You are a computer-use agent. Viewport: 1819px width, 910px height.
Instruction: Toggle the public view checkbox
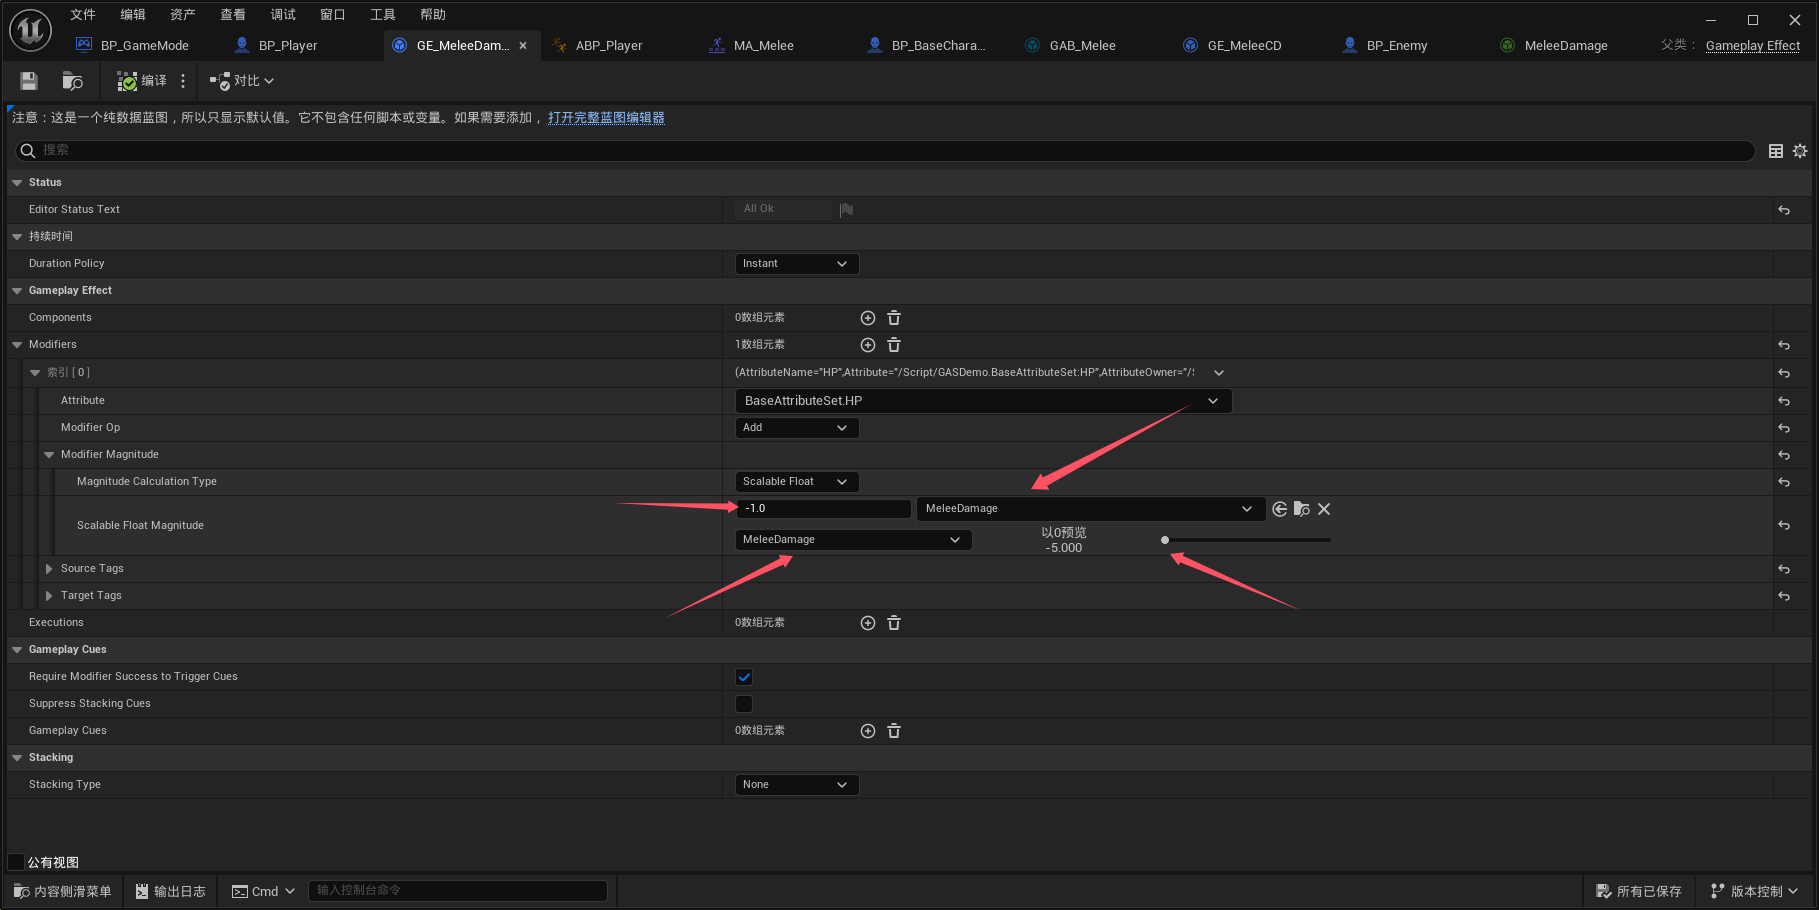click(16, 862)
